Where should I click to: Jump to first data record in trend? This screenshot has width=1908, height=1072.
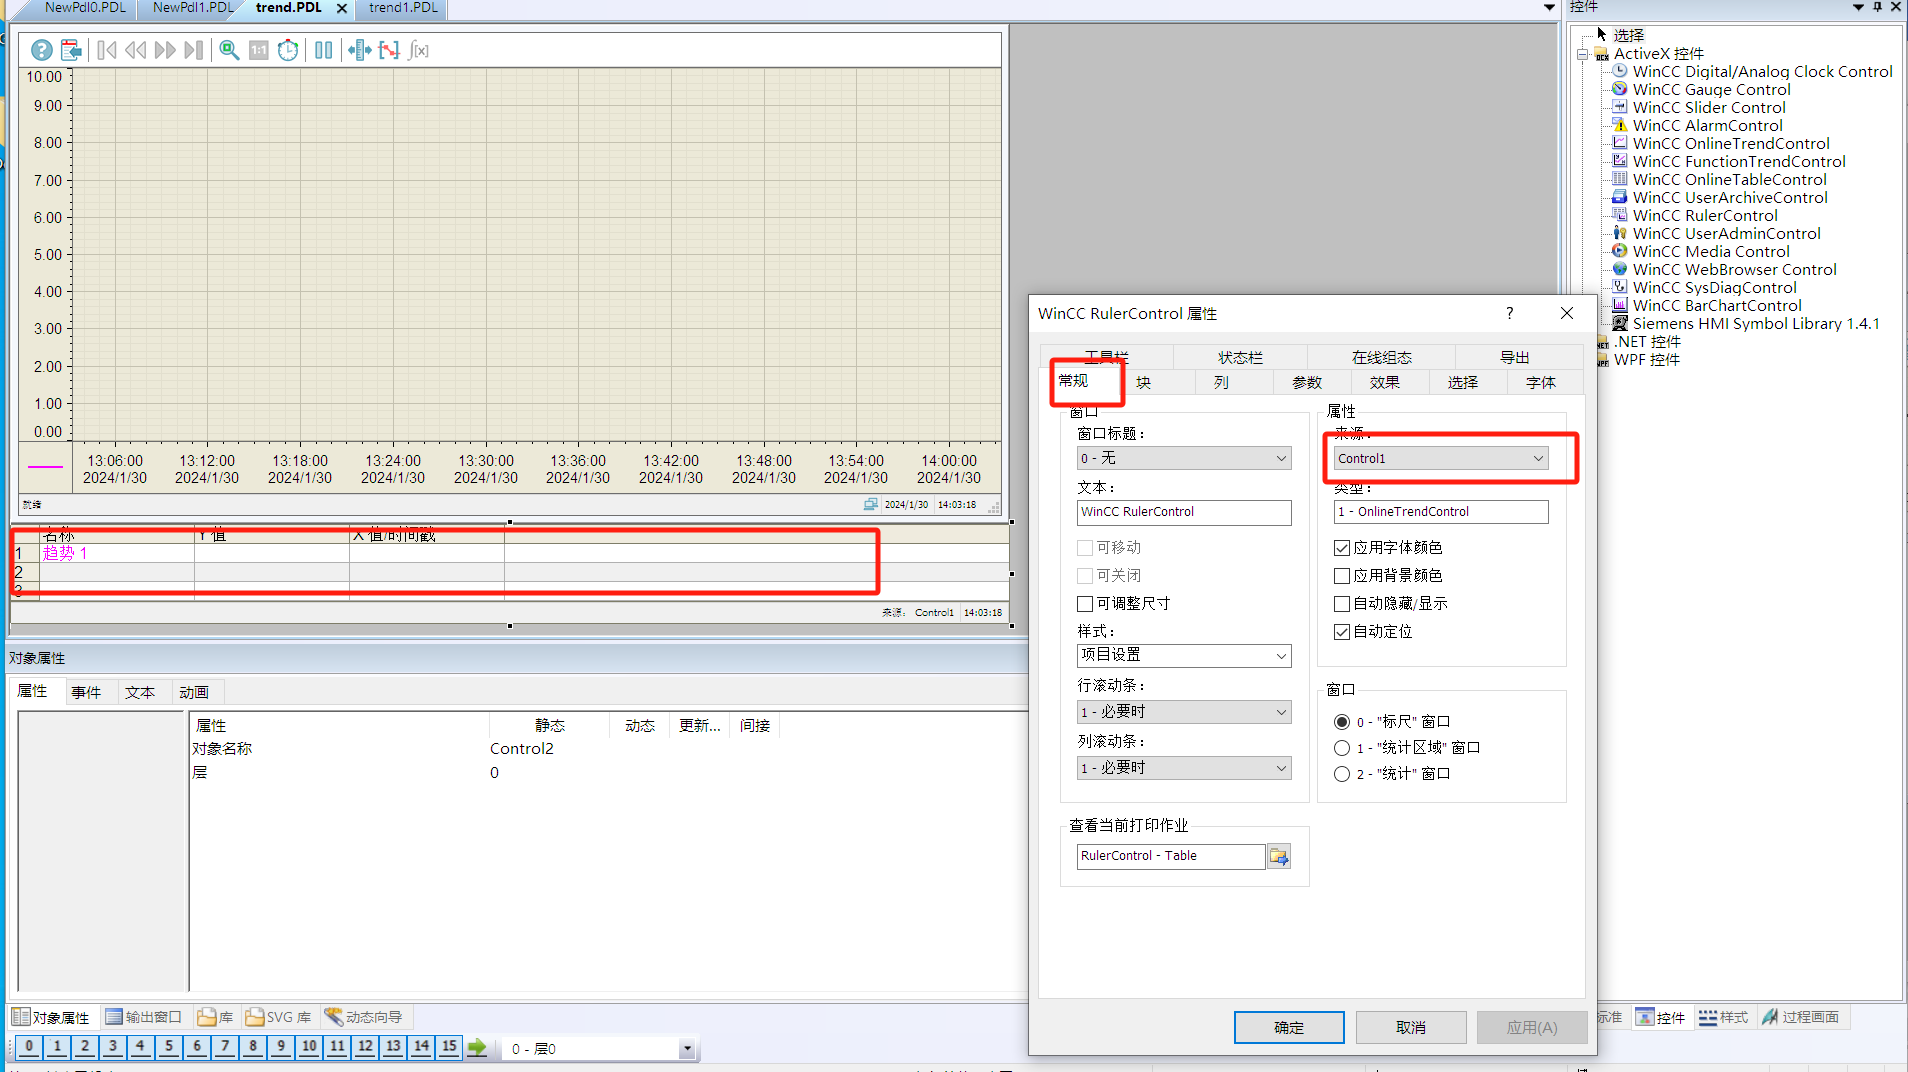click(107, 50)
